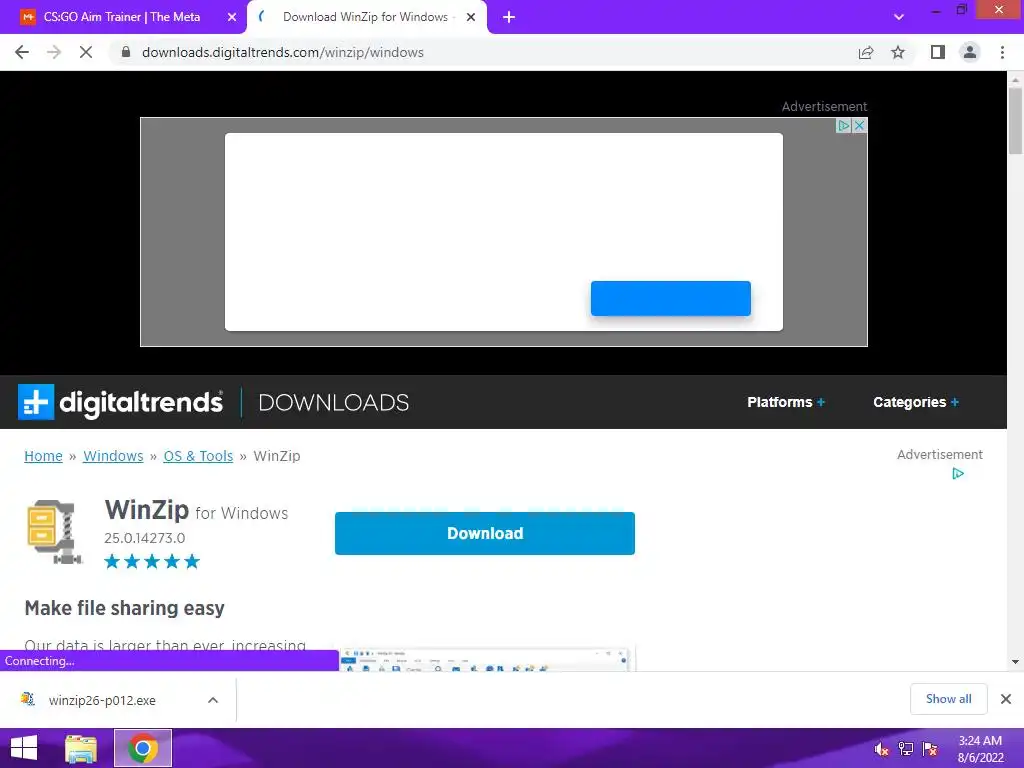Expand the tab search dropdown

[899, 17]
